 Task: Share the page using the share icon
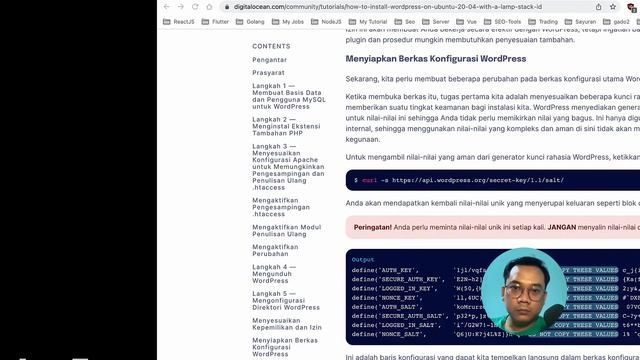pyautogui.click(x=598, y=7)
